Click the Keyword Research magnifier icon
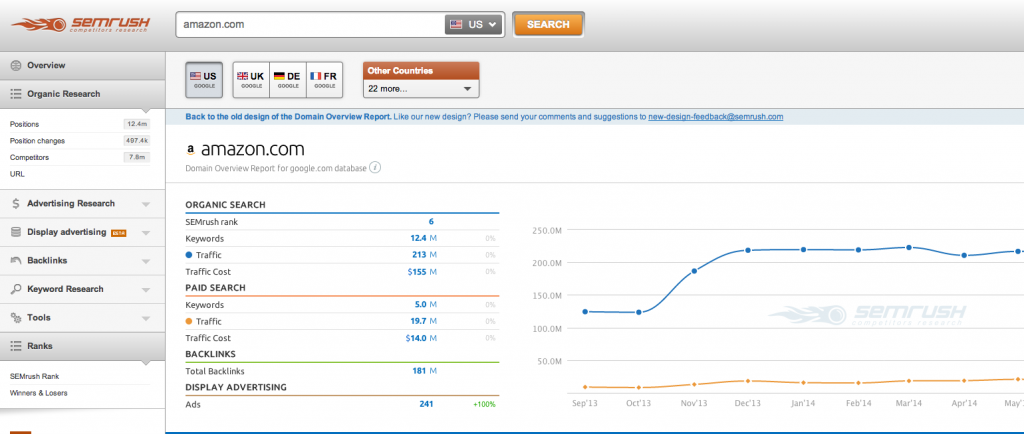This screenshot has width=1024, height=434. pos(16,289)
